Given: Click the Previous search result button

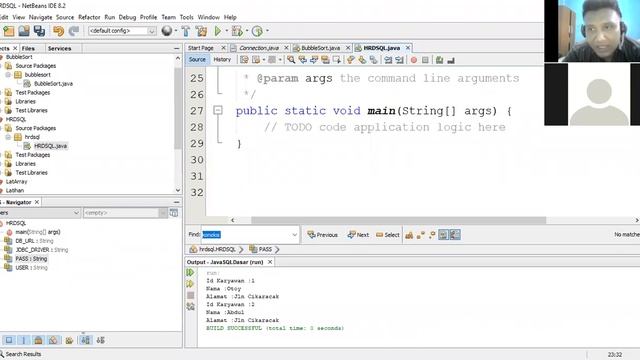Looking at the screenshot, I should [x=322, y=235].
